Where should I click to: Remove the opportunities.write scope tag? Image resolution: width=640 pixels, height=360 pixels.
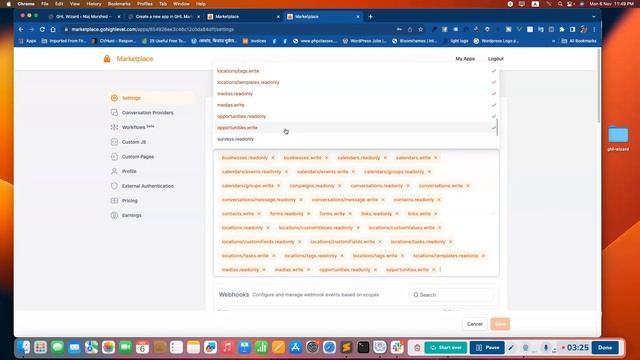[x=433, y=270]
